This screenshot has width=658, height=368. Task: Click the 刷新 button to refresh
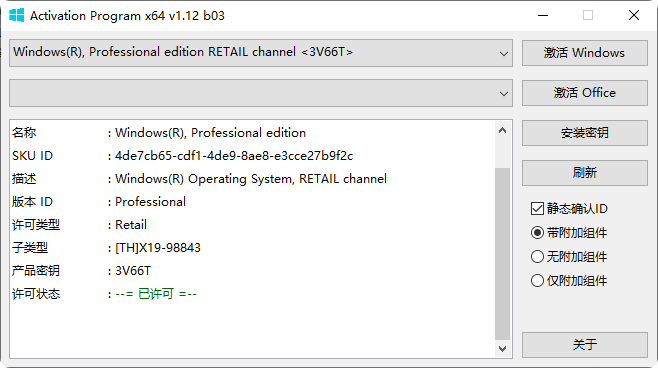[x=585, y=172]
